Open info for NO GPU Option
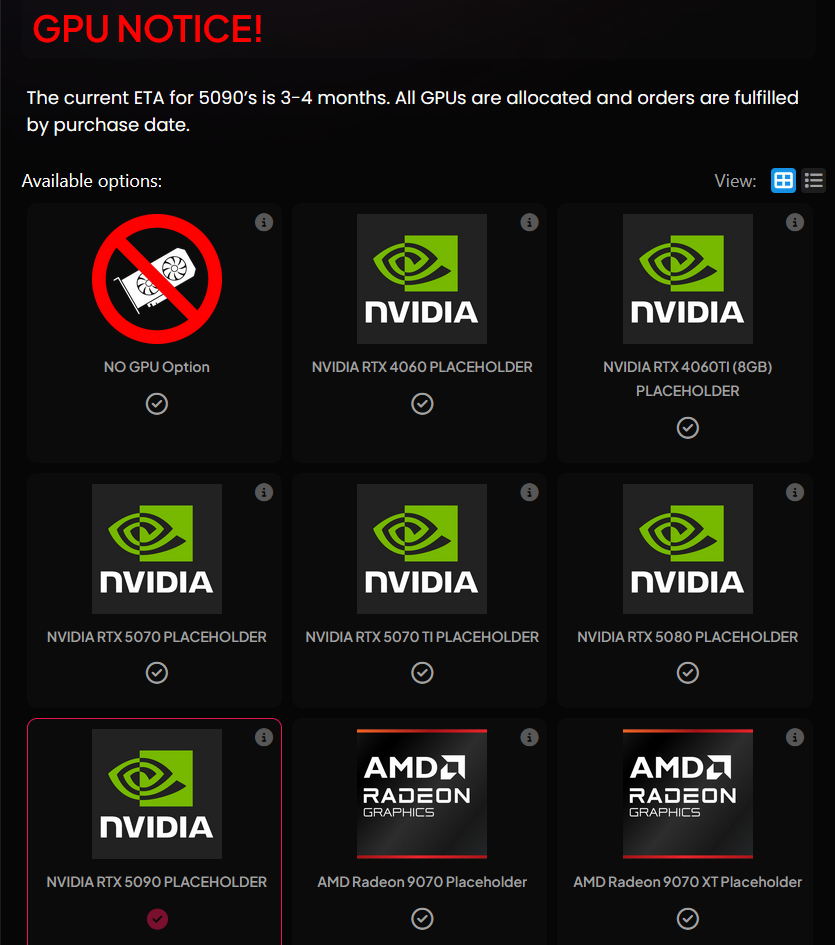Viewport: 835px width, 945px height. click(x=264, y=222)
